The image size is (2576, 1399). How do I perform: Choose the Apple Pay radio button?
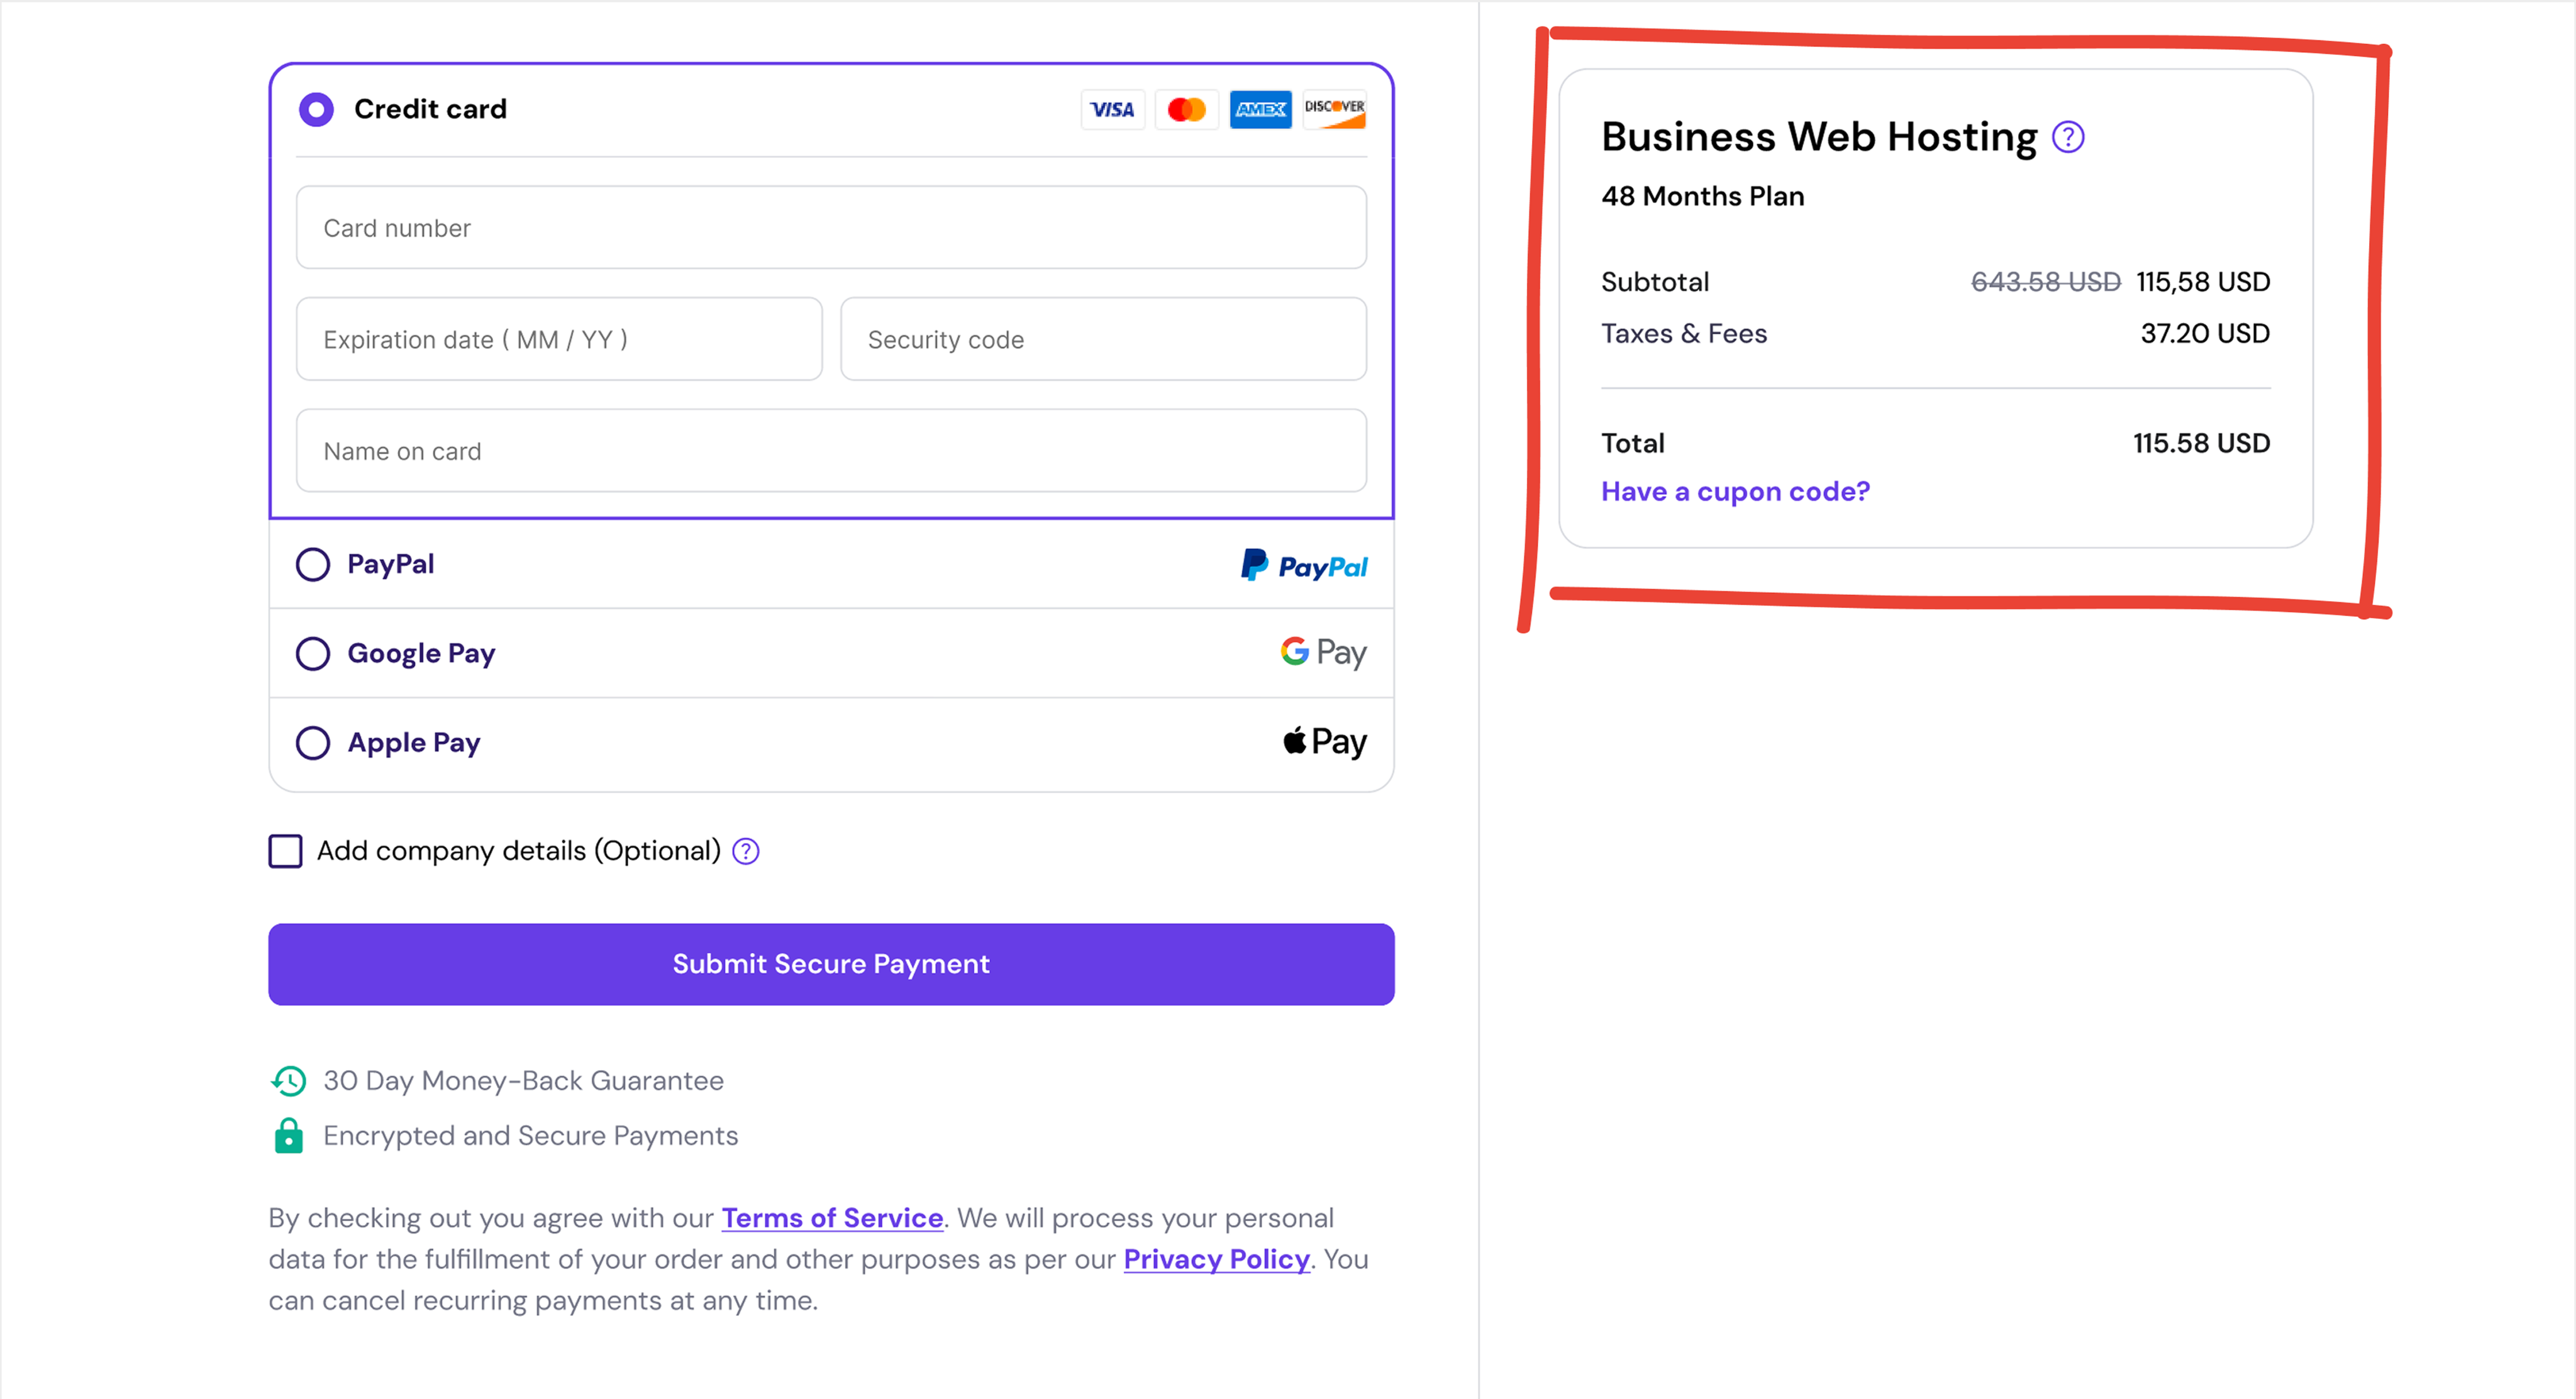click(313, 743)
